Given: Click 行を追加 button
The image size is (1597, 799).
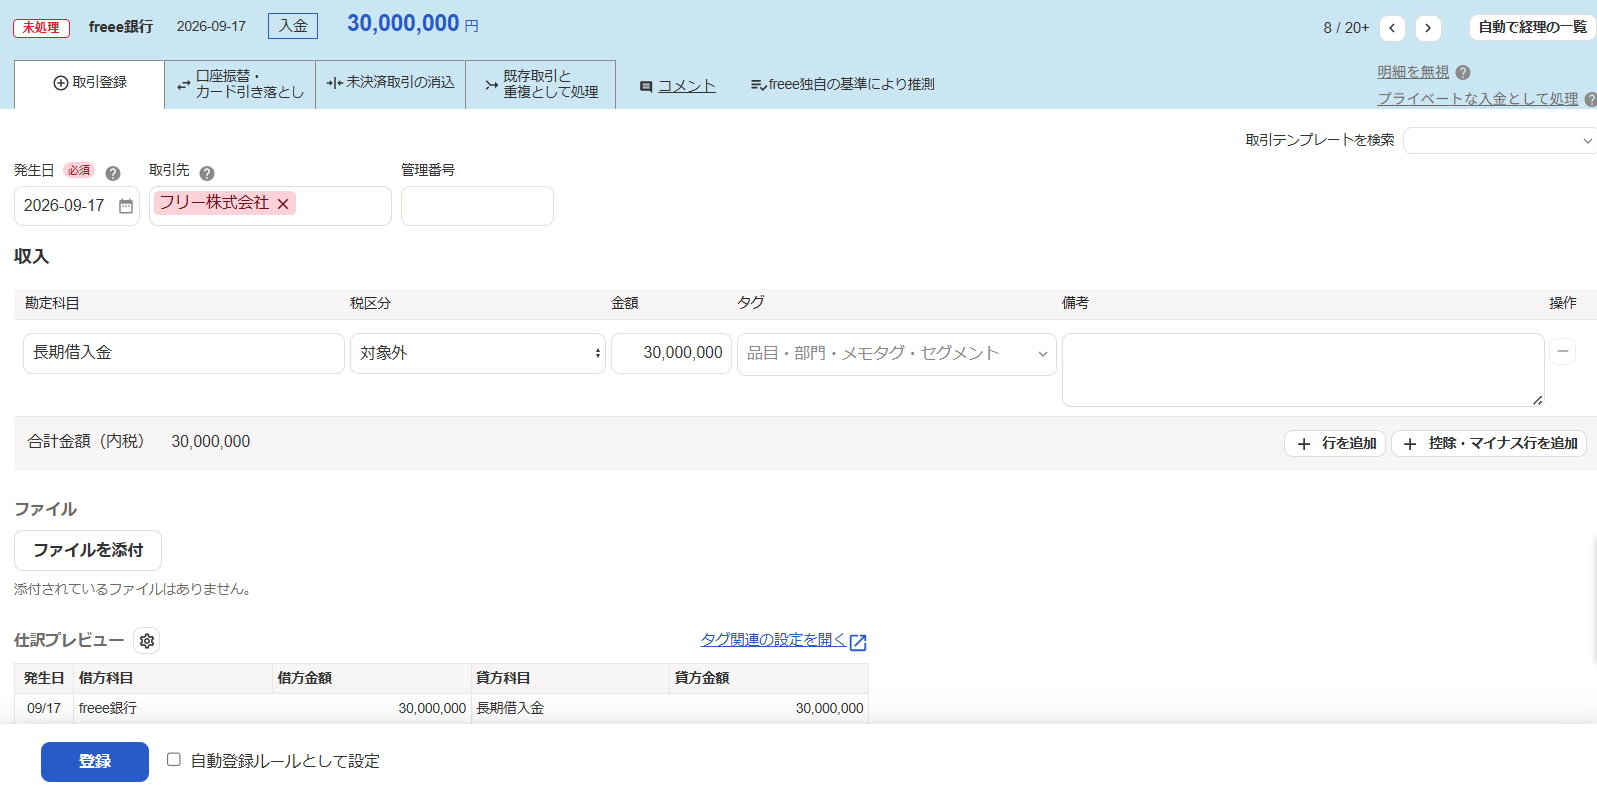Looking at the screenshot, I should click(x=1335, y=443).
